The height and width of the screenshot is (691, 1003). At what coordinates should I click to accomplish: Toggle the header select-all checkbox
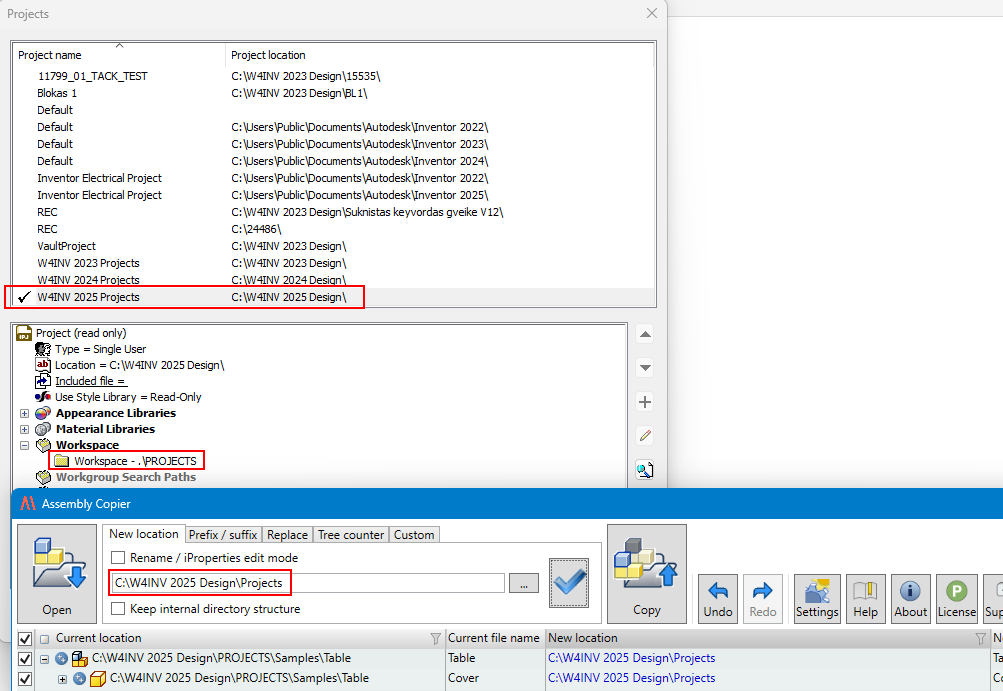tap(25, 639)
